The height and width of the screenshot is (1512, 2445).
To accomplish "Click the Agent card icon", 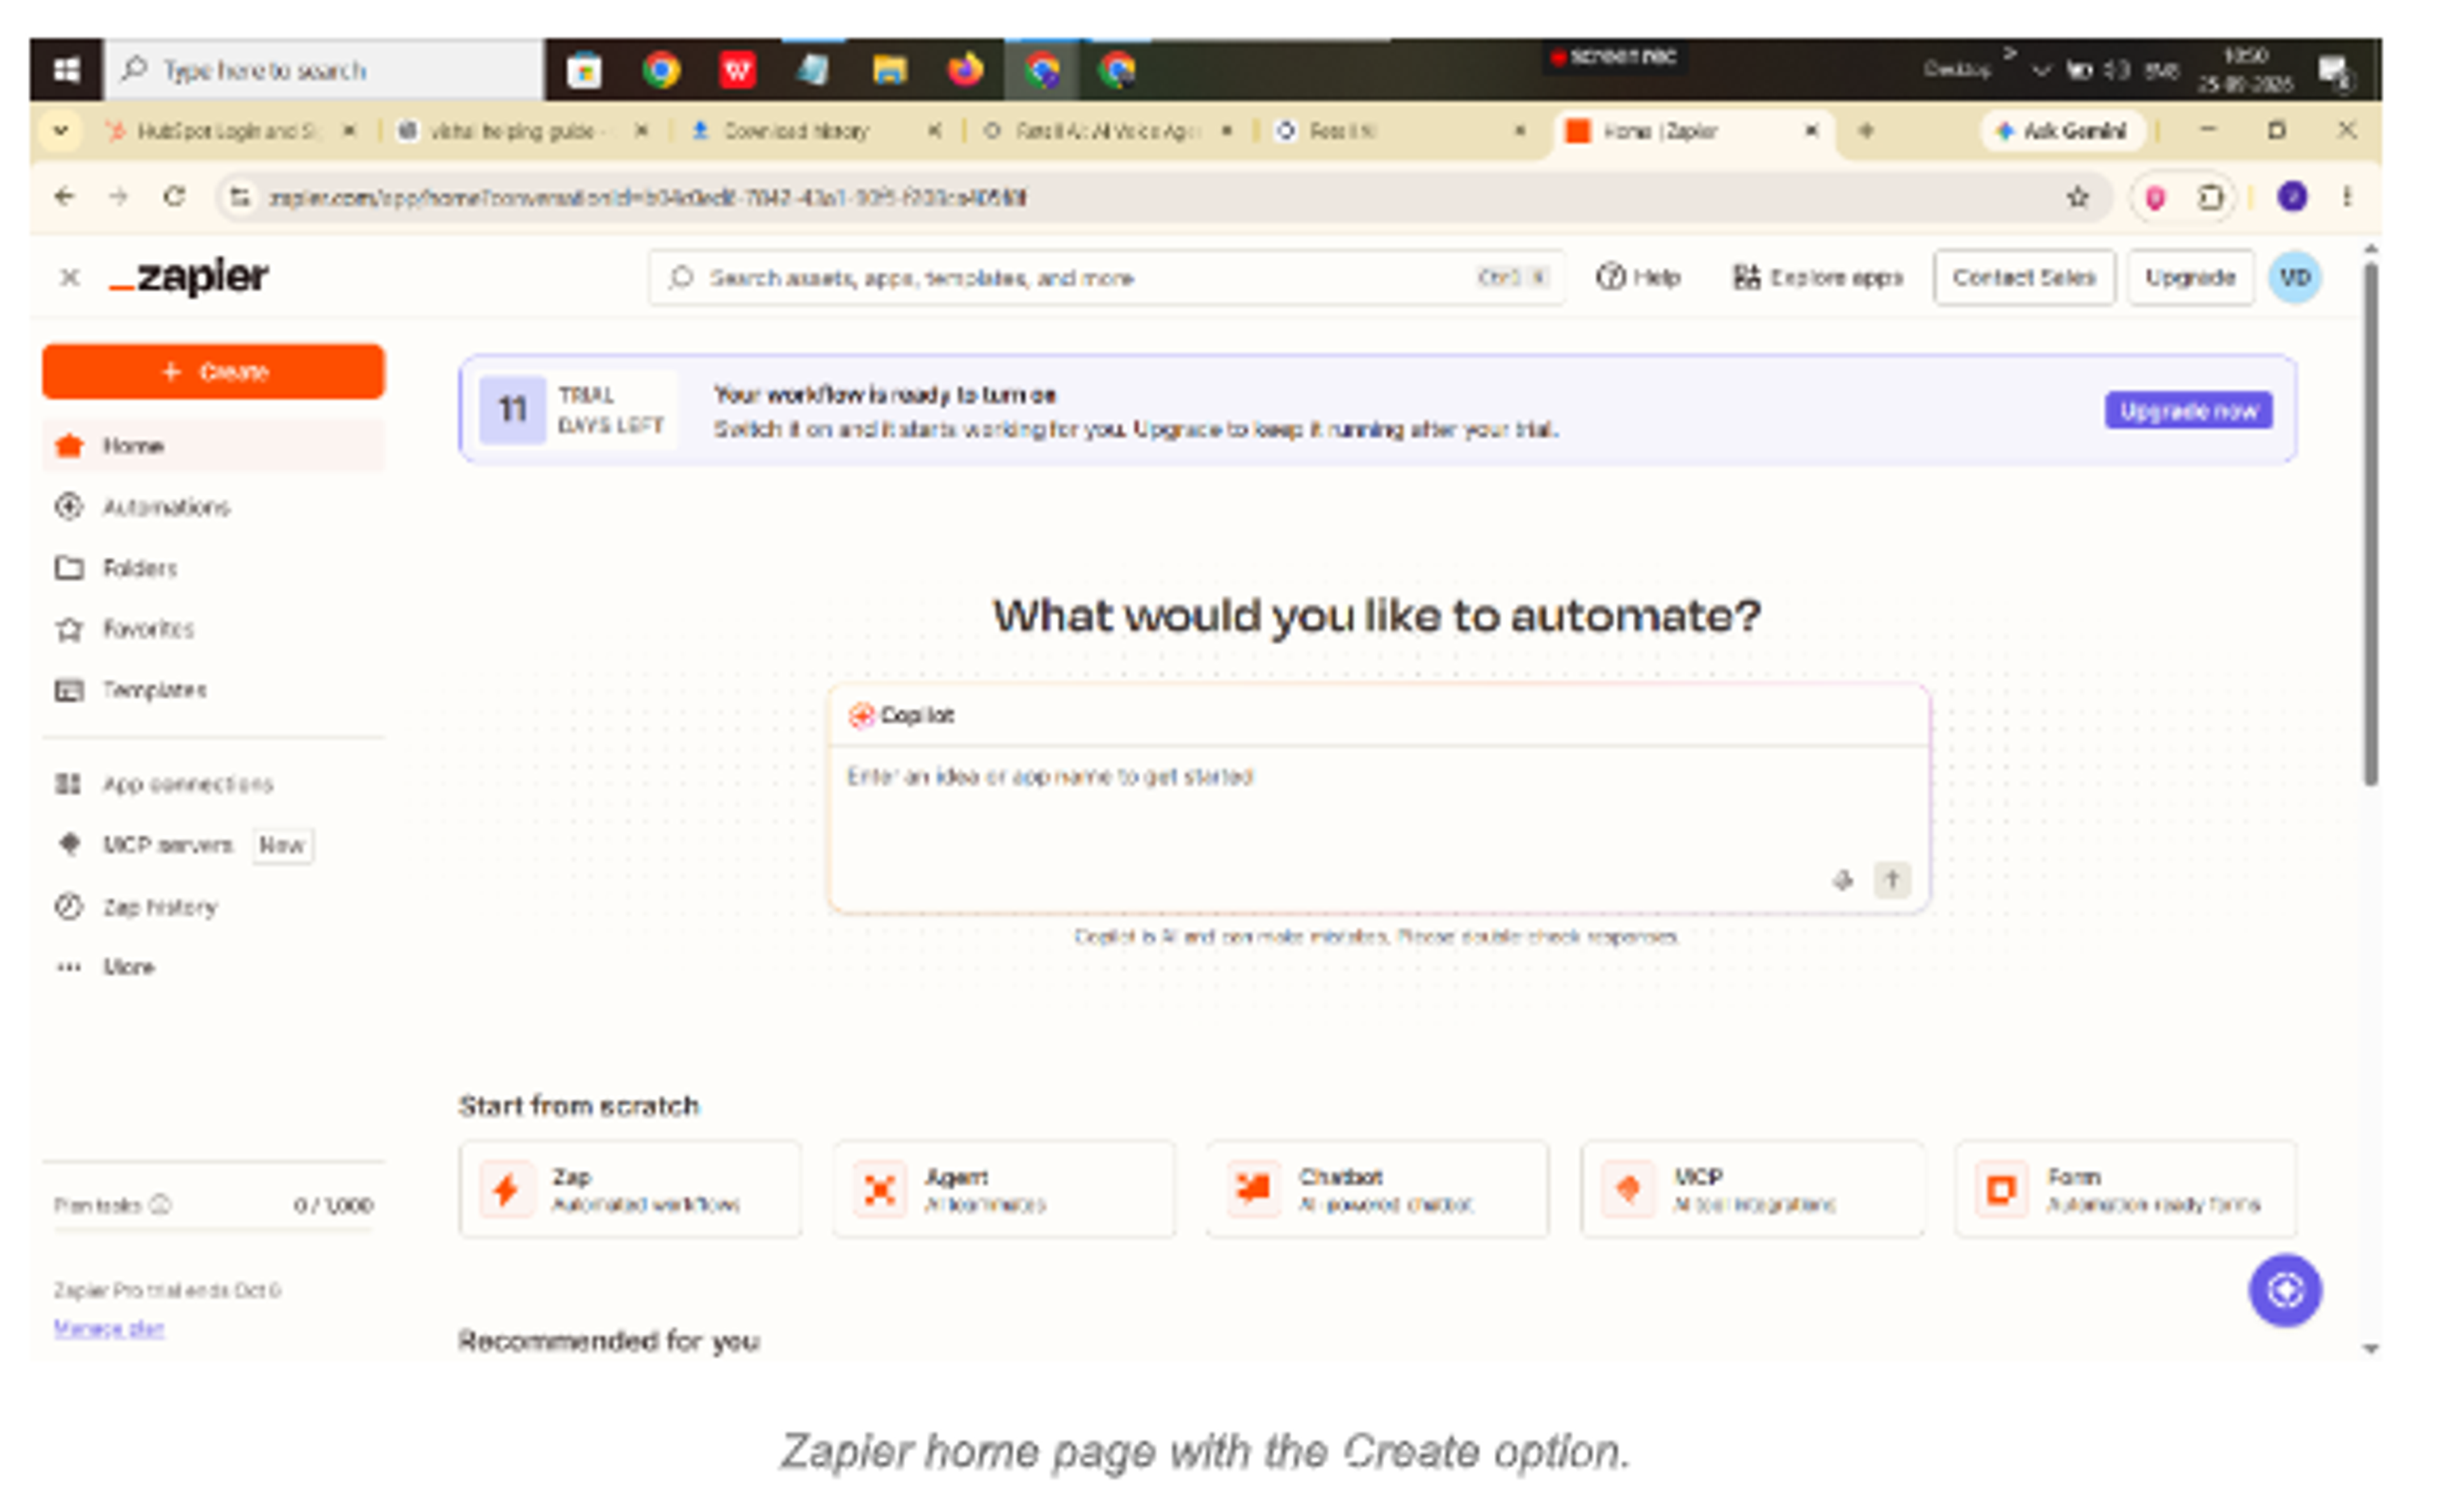I will pos(879,1189).
